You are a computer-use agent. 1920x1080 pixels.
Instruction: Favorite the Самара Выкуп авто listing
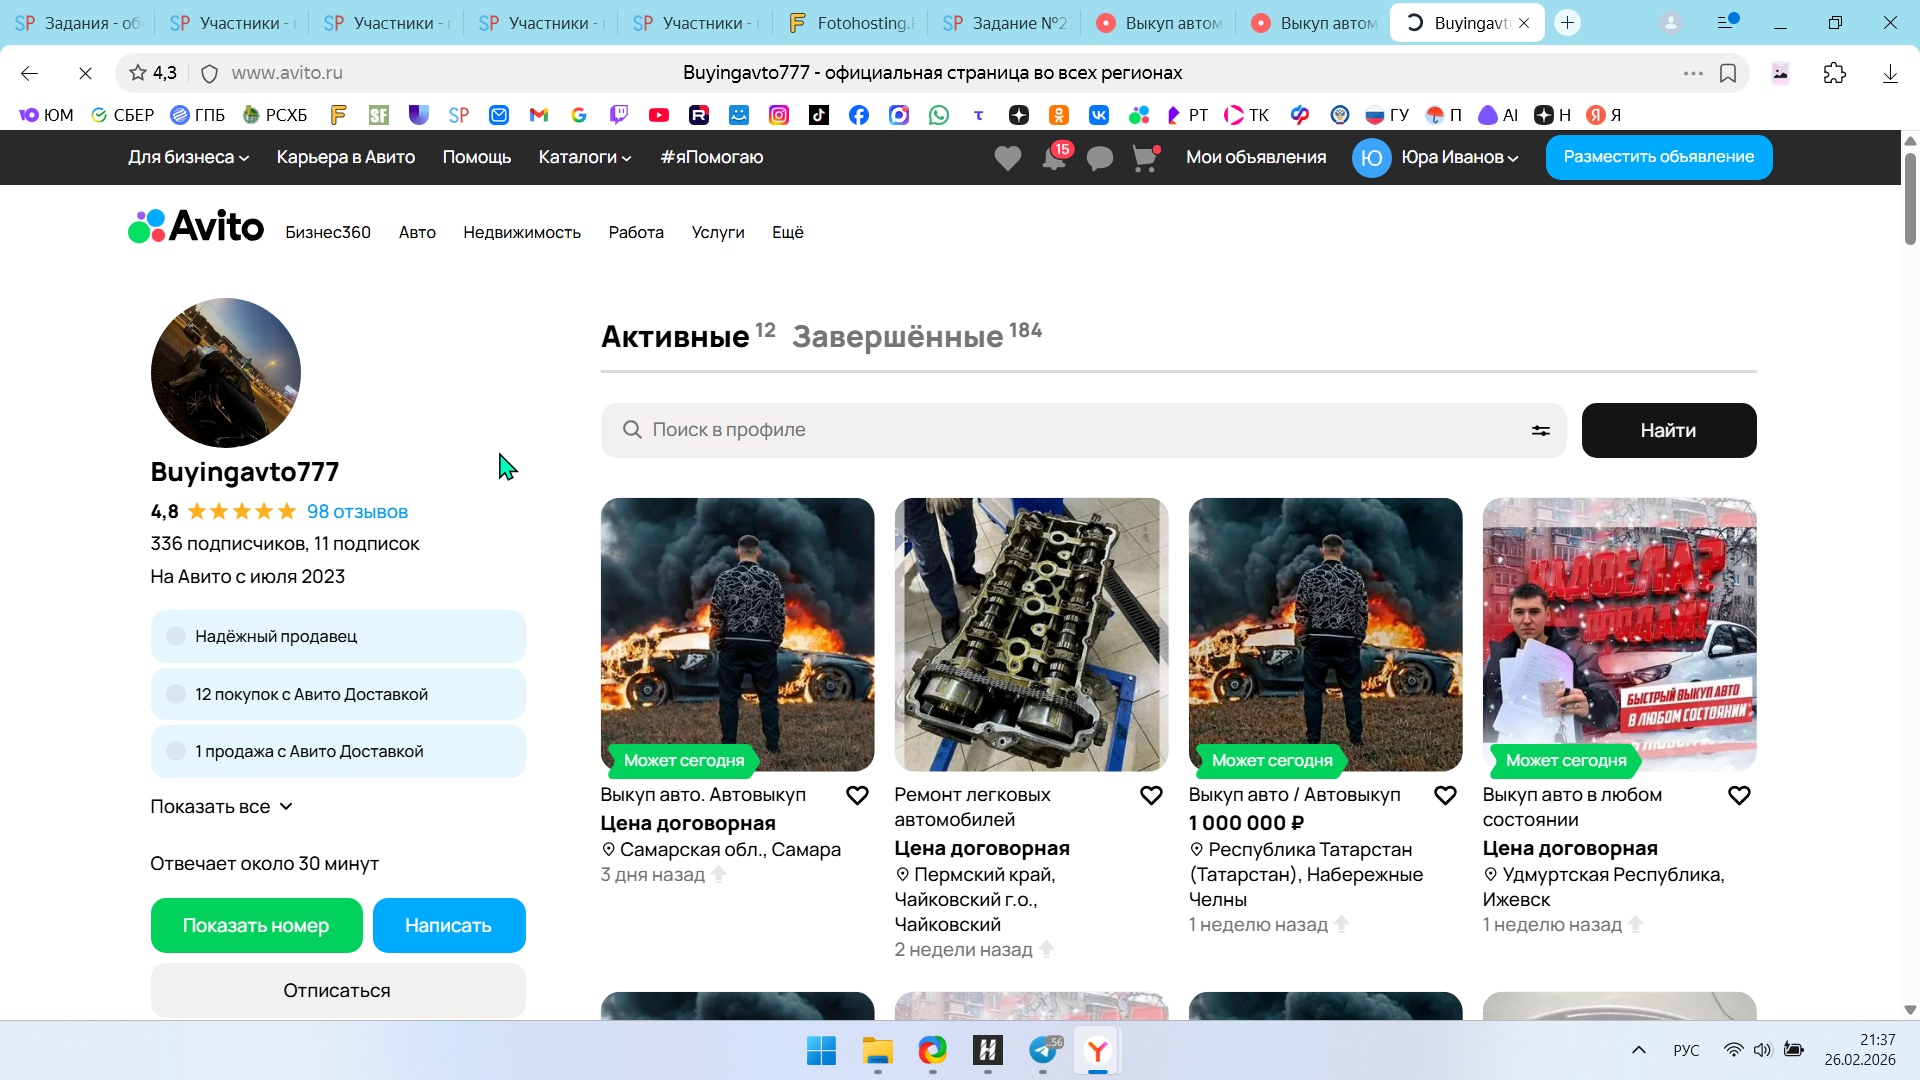coord(857,795)
